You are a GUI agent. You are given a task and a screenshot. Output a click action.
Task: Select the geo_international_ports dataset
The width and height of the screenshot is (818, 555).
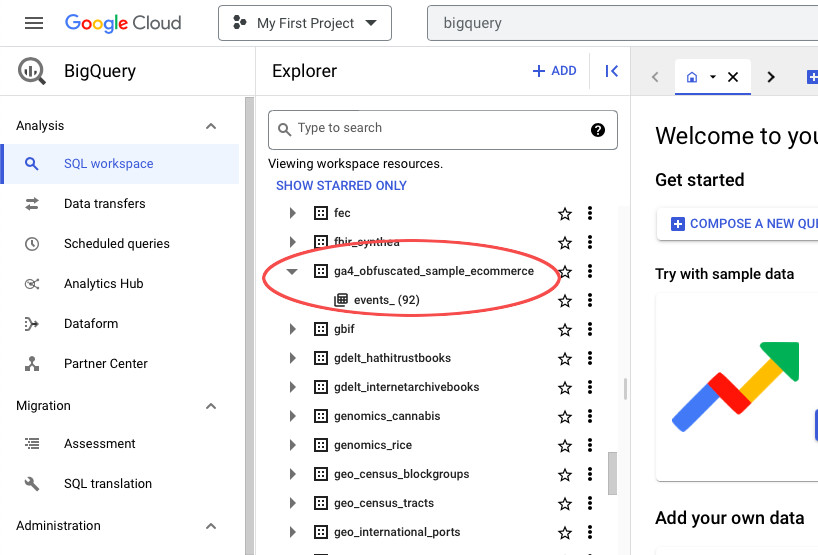pyautogui.click(x=397, y=532)
